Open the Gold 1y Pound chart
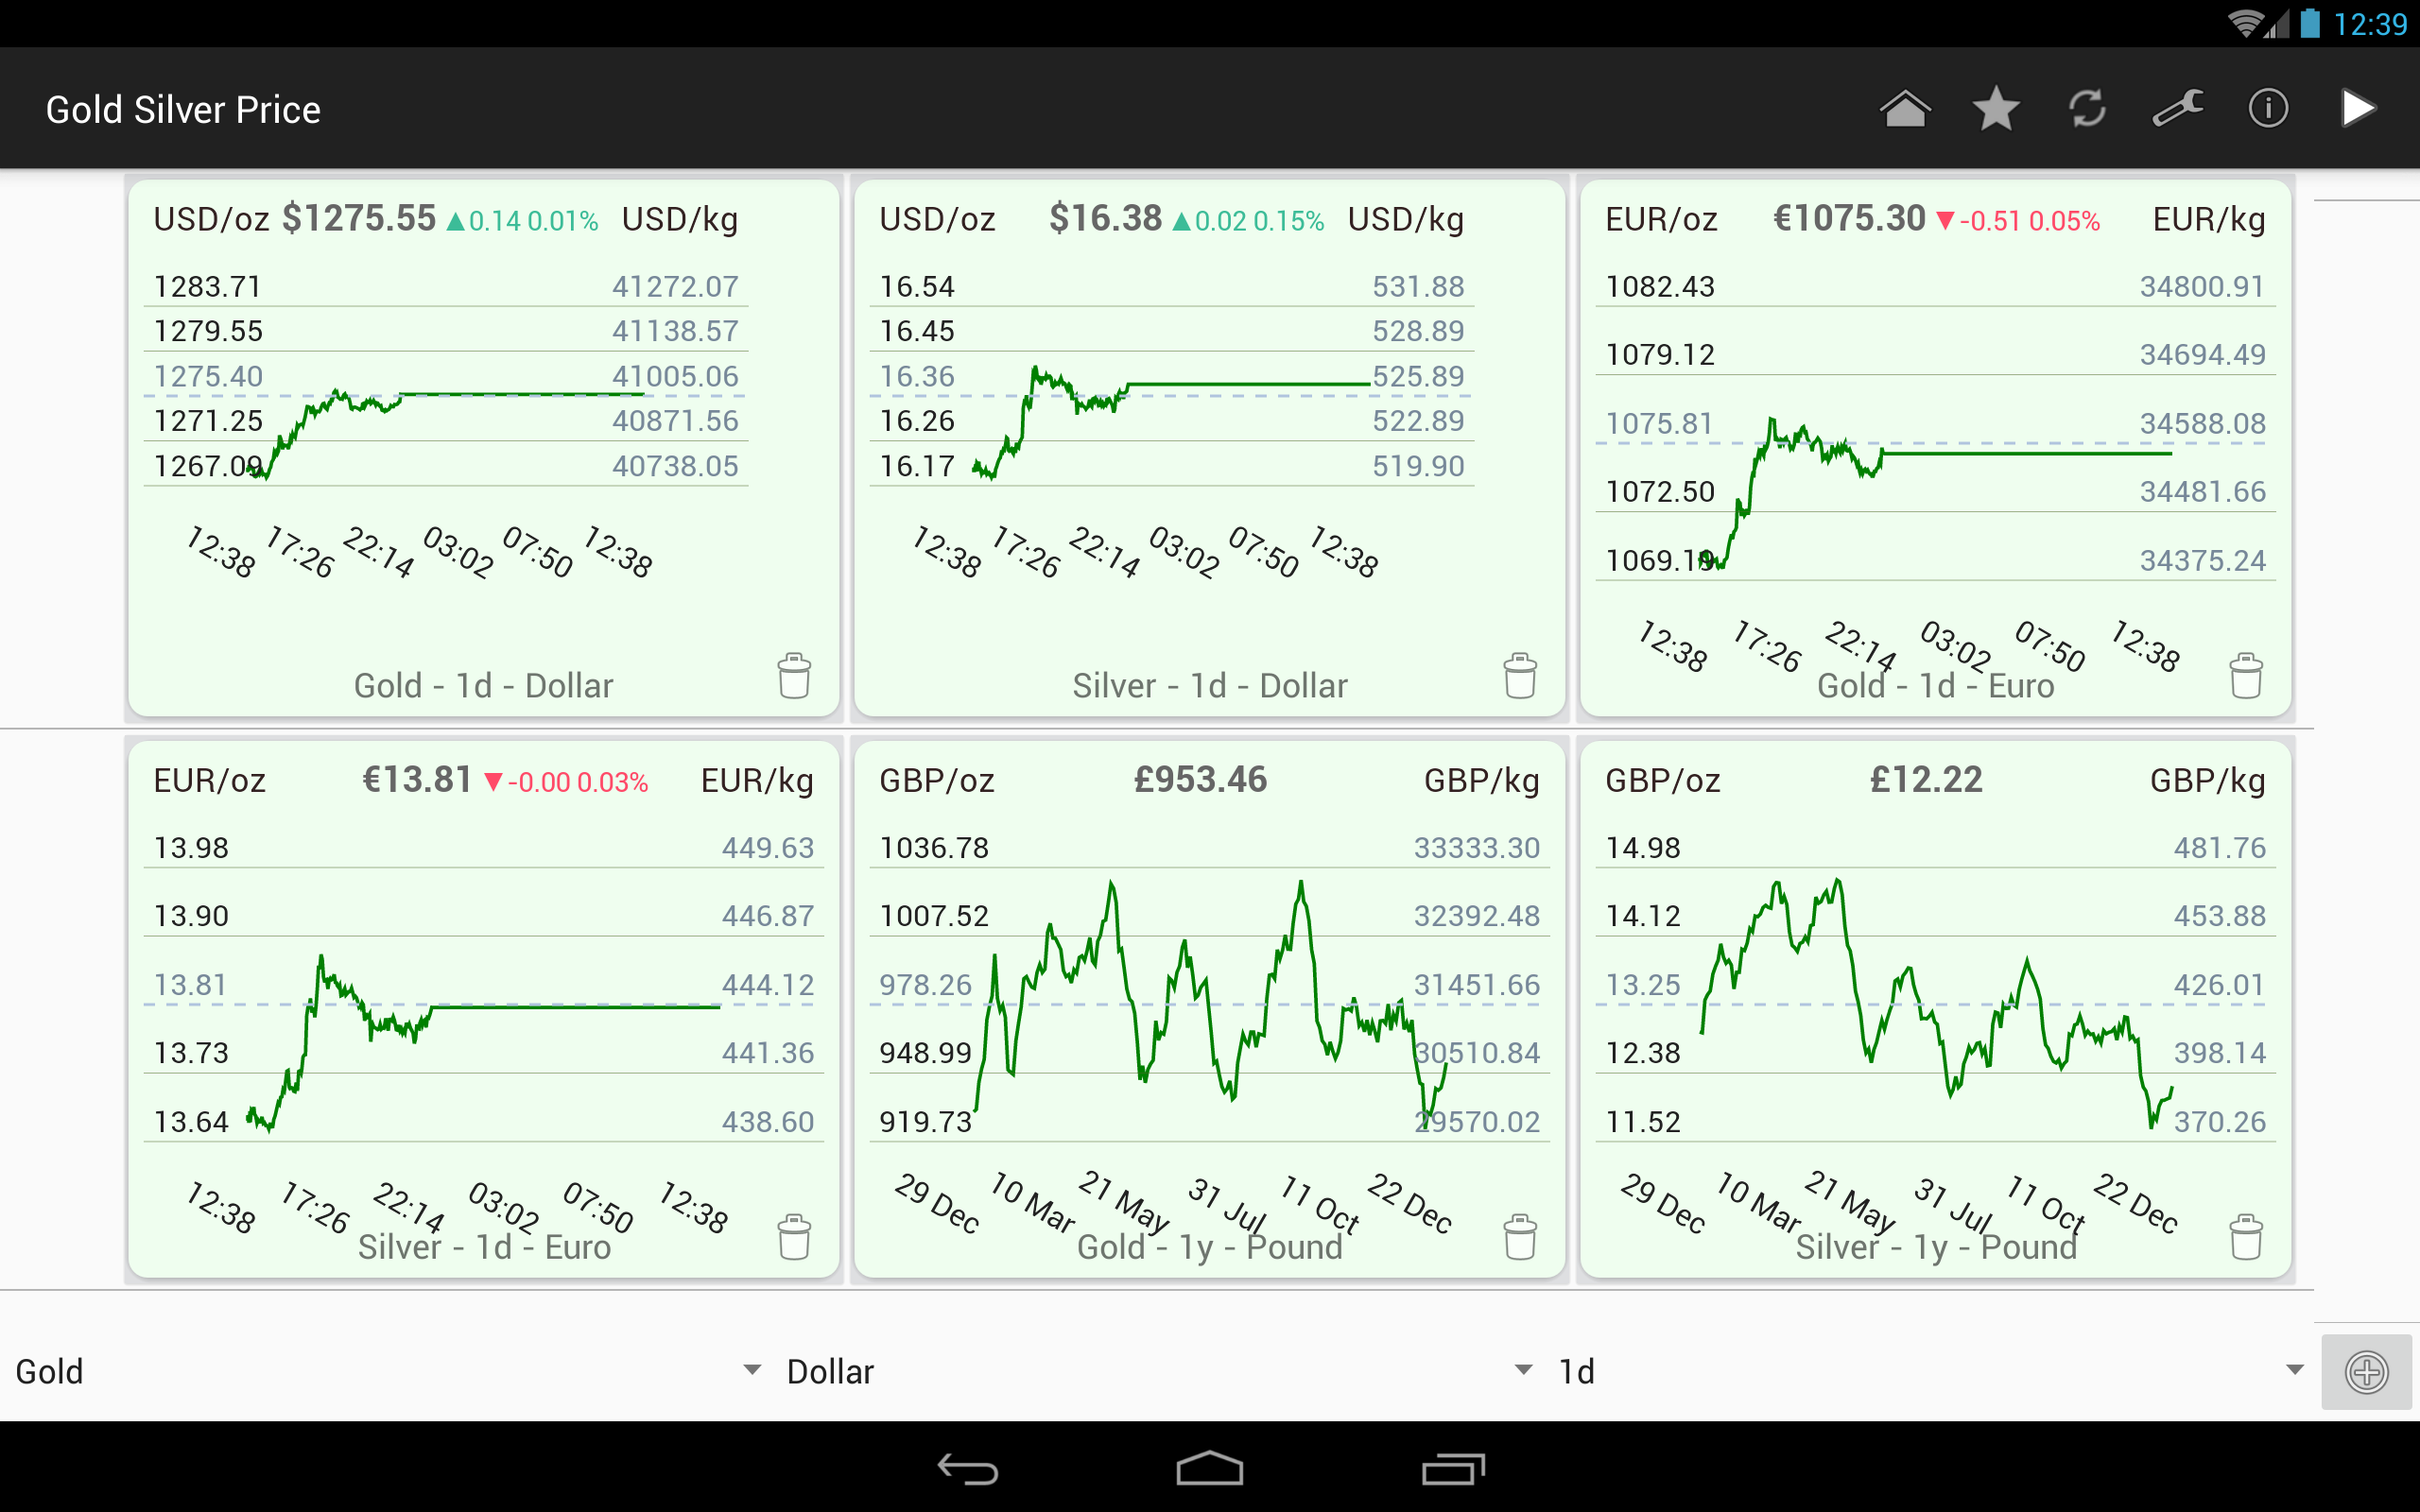 (x=1208, y=1000)
